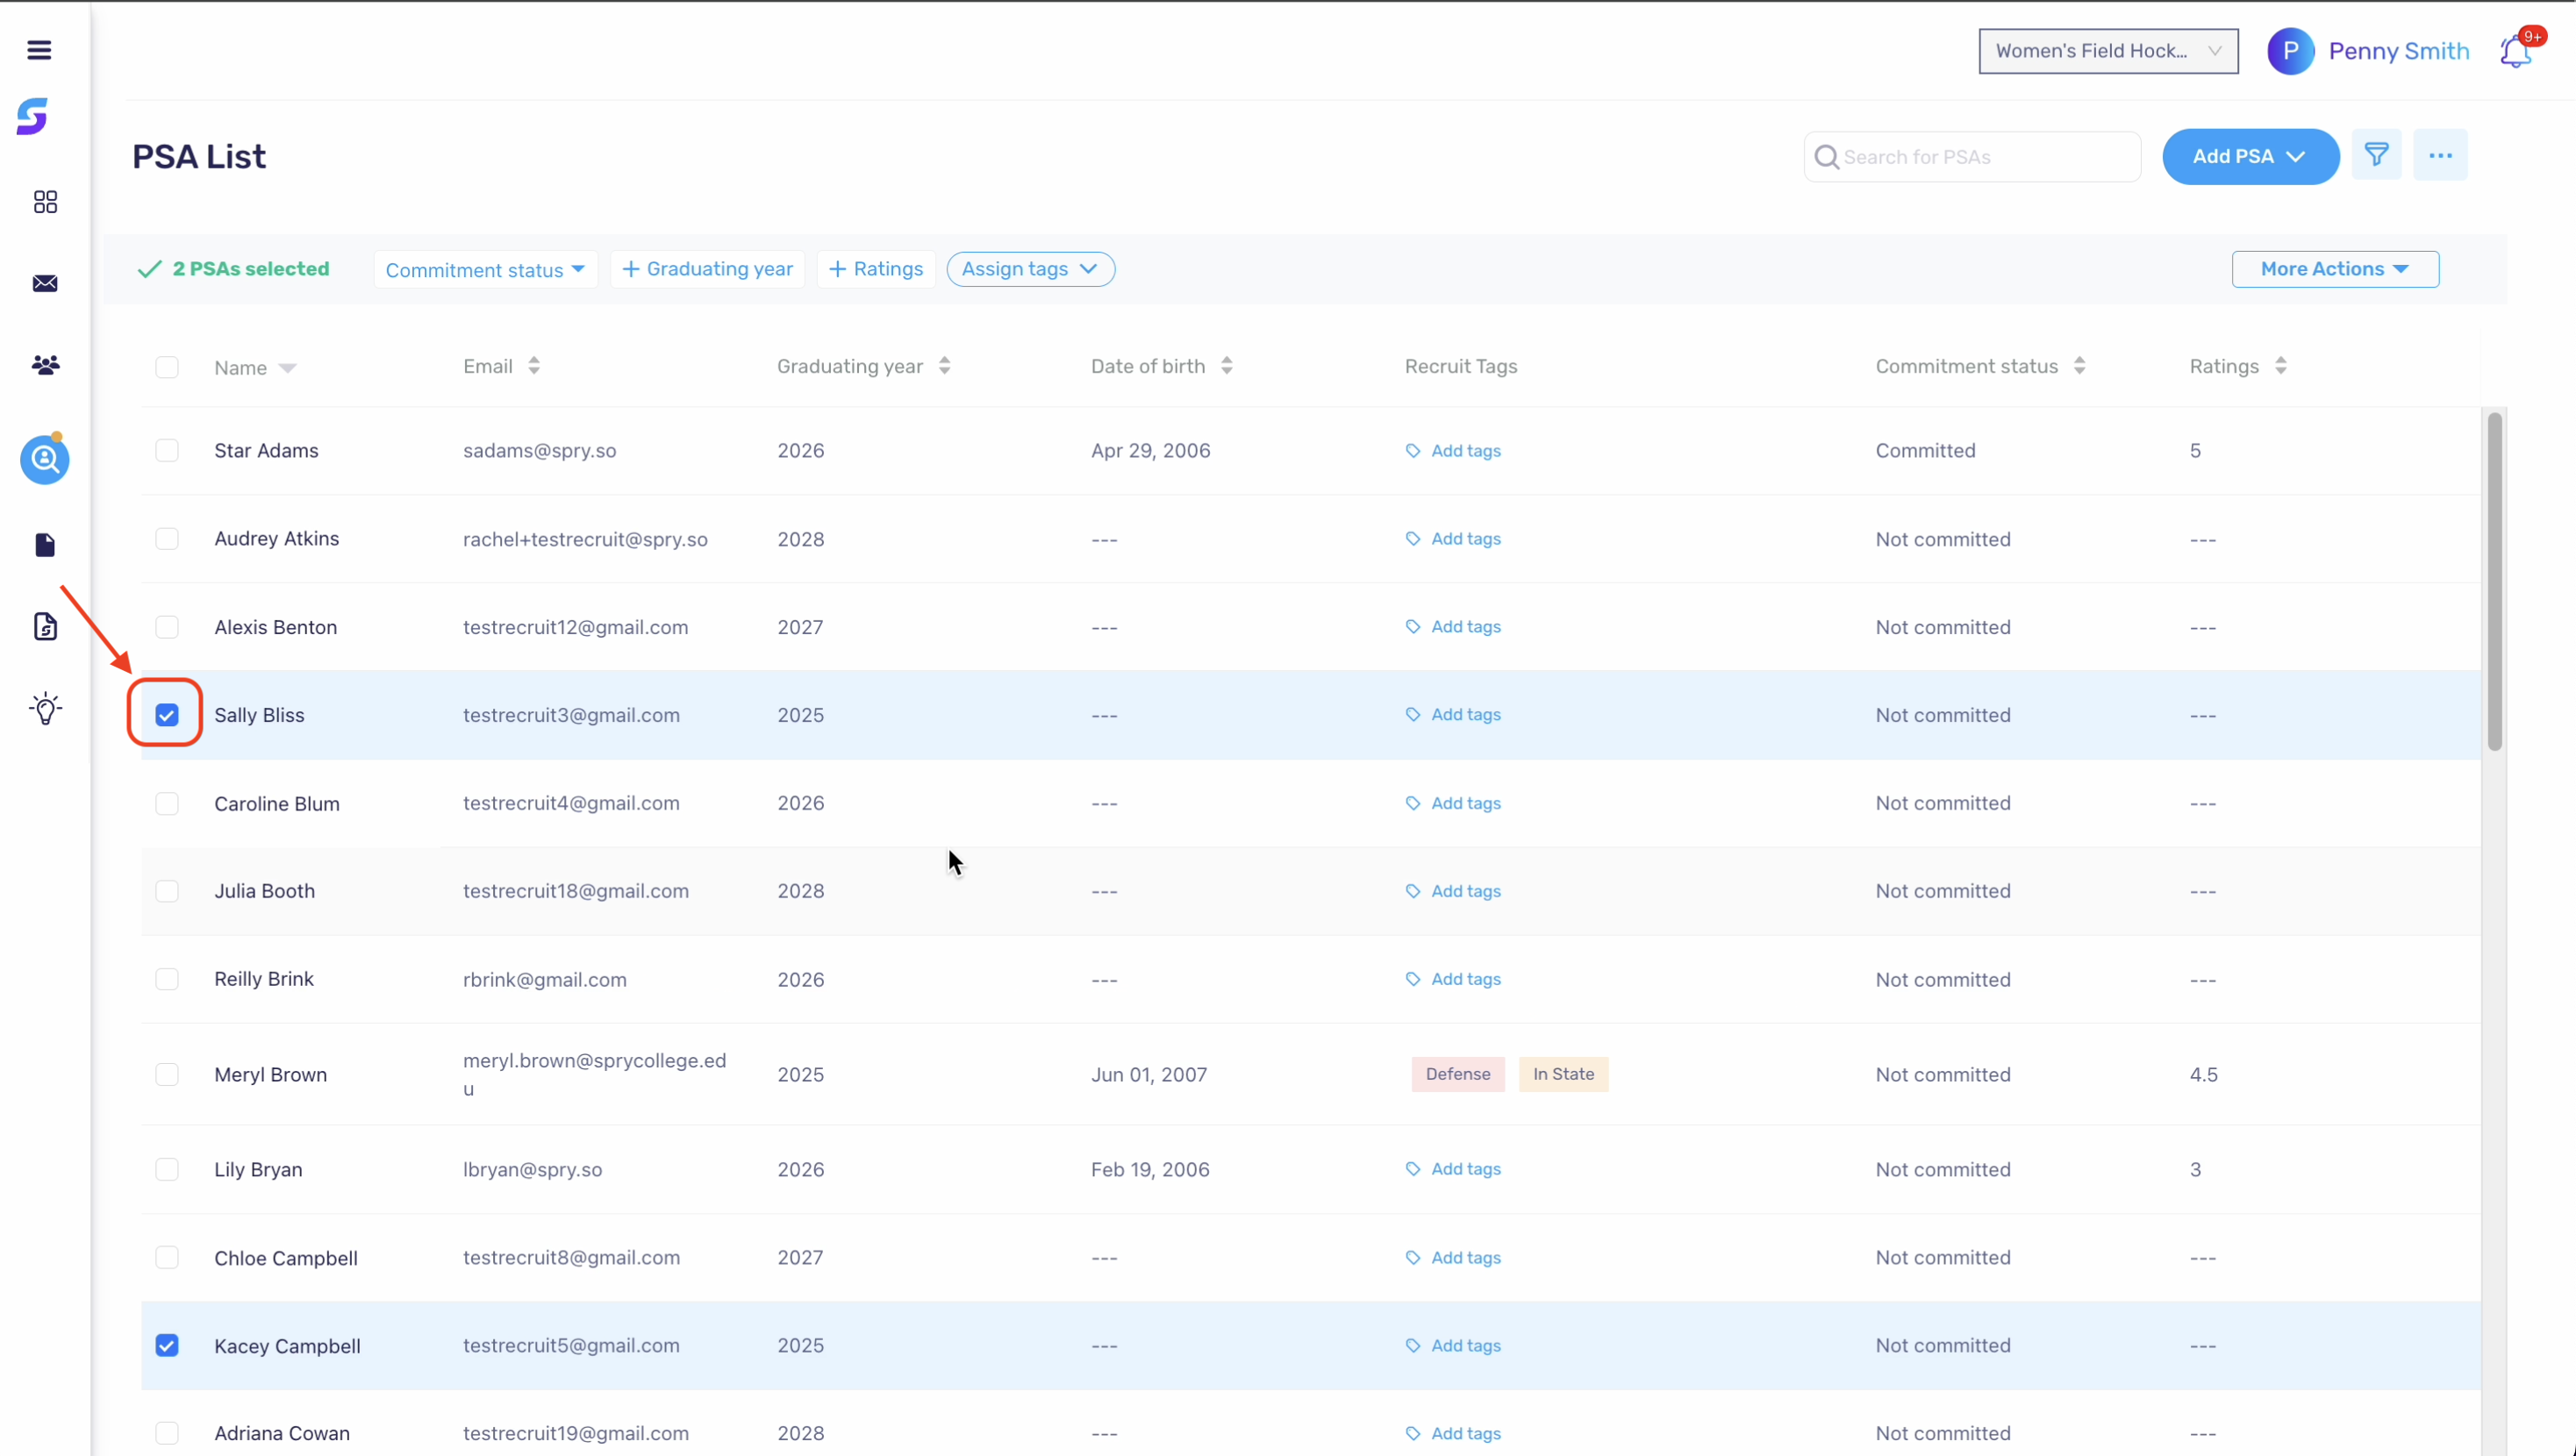Toggle the select-all checkbox in header
The image size is (2576, 1456).
click(167, 367)
